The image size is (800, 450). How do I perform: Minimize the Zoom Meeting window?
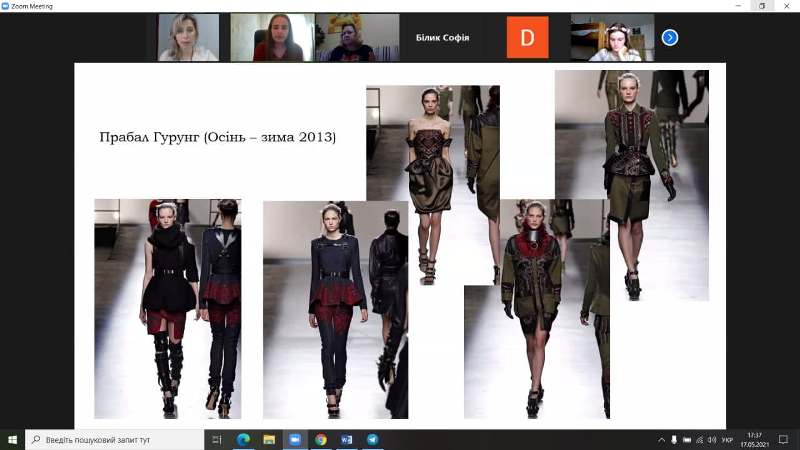[x=738, y=6]
